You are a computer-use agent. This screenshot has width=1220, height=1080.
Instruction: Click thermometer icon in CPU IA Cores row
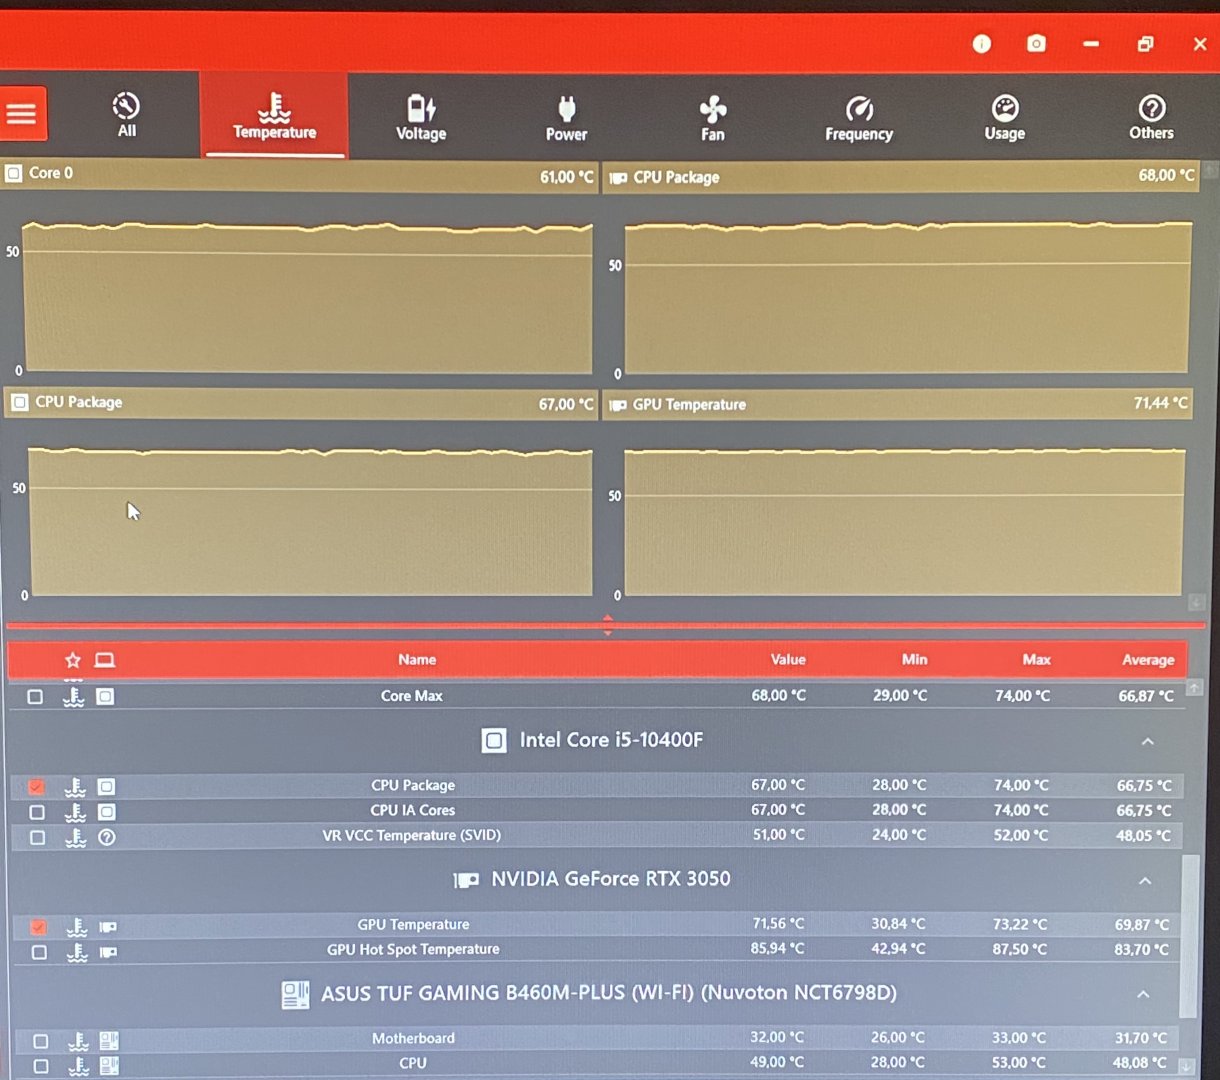pos(75,812)
